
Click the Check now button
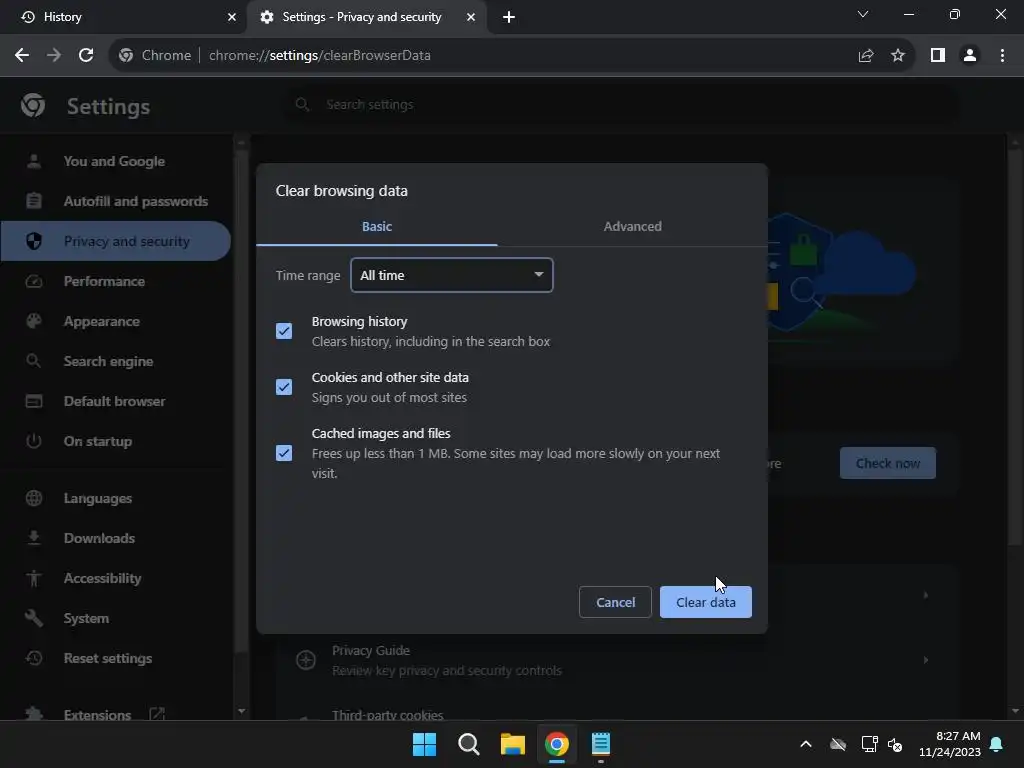pyautogui.click(x=888, y=463)
